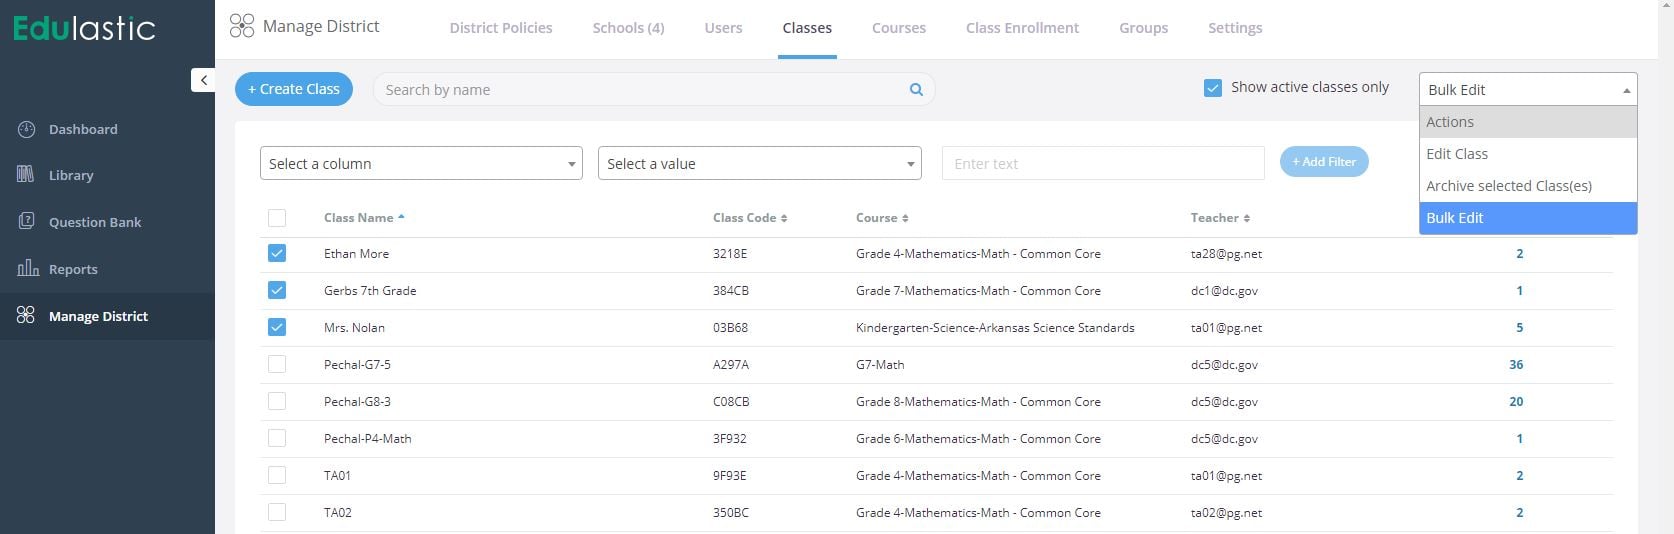
Task: Click the Kindergarten-Science-Arkansas Science Standards course
Action: tap(995, 328)
